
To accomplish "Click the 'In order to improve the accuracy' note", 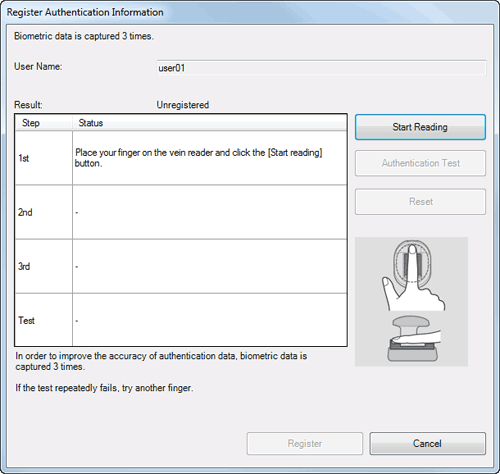I will pyautogui.click(x=161, y=361).
